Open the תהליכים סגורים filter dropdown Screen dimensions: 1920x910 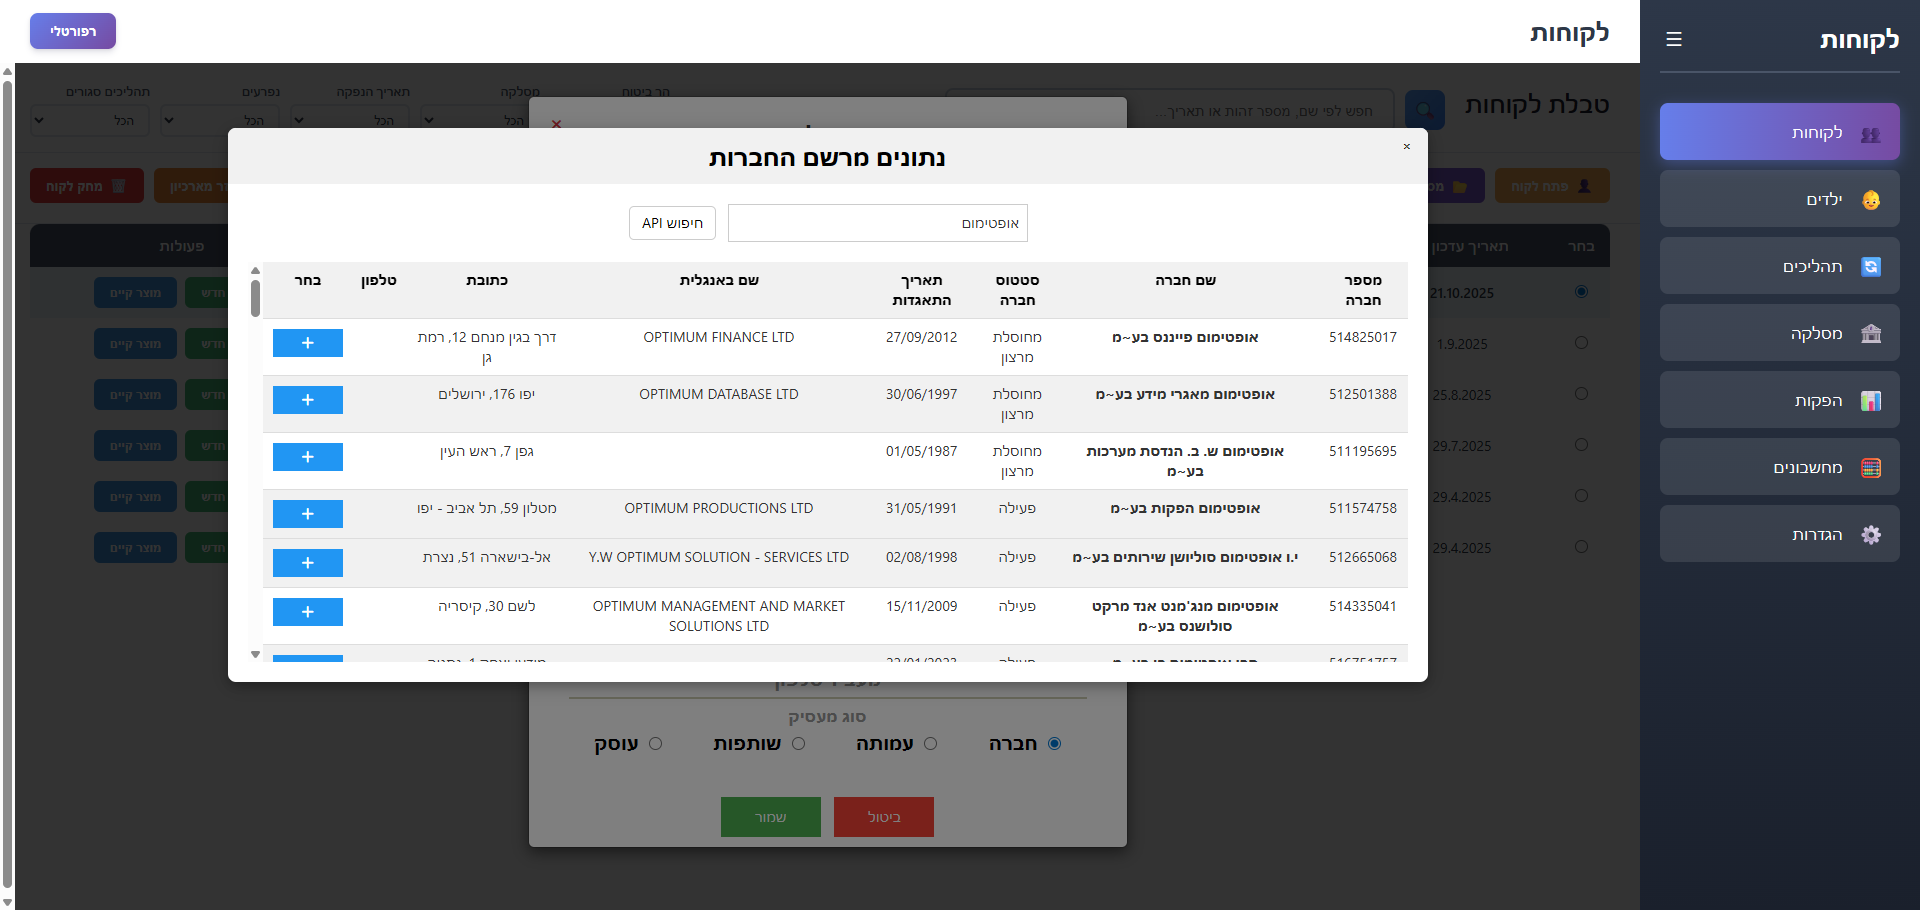point(90,121)
